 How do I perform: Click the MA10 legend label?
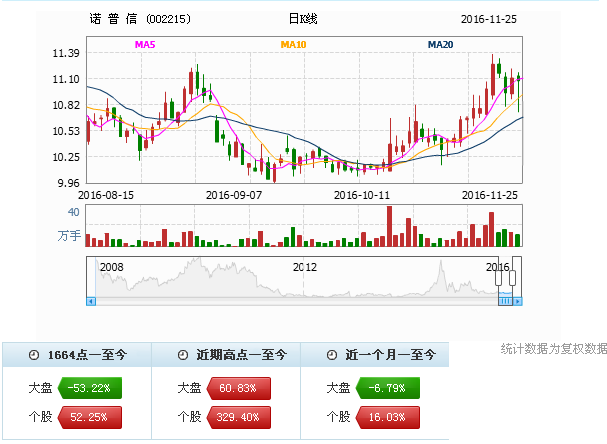point(293,45)
